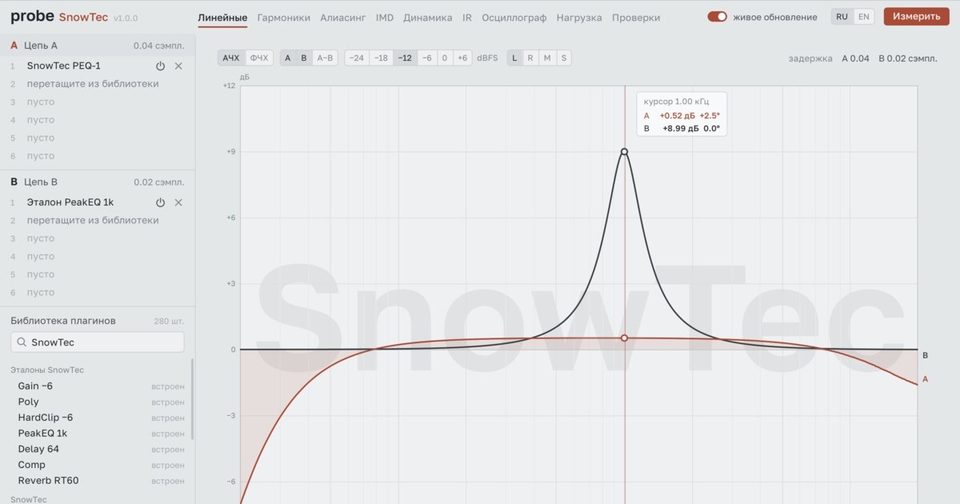Select the ФЧХ view mode
The width and height of the screenshot is (960, 504).
259,58
